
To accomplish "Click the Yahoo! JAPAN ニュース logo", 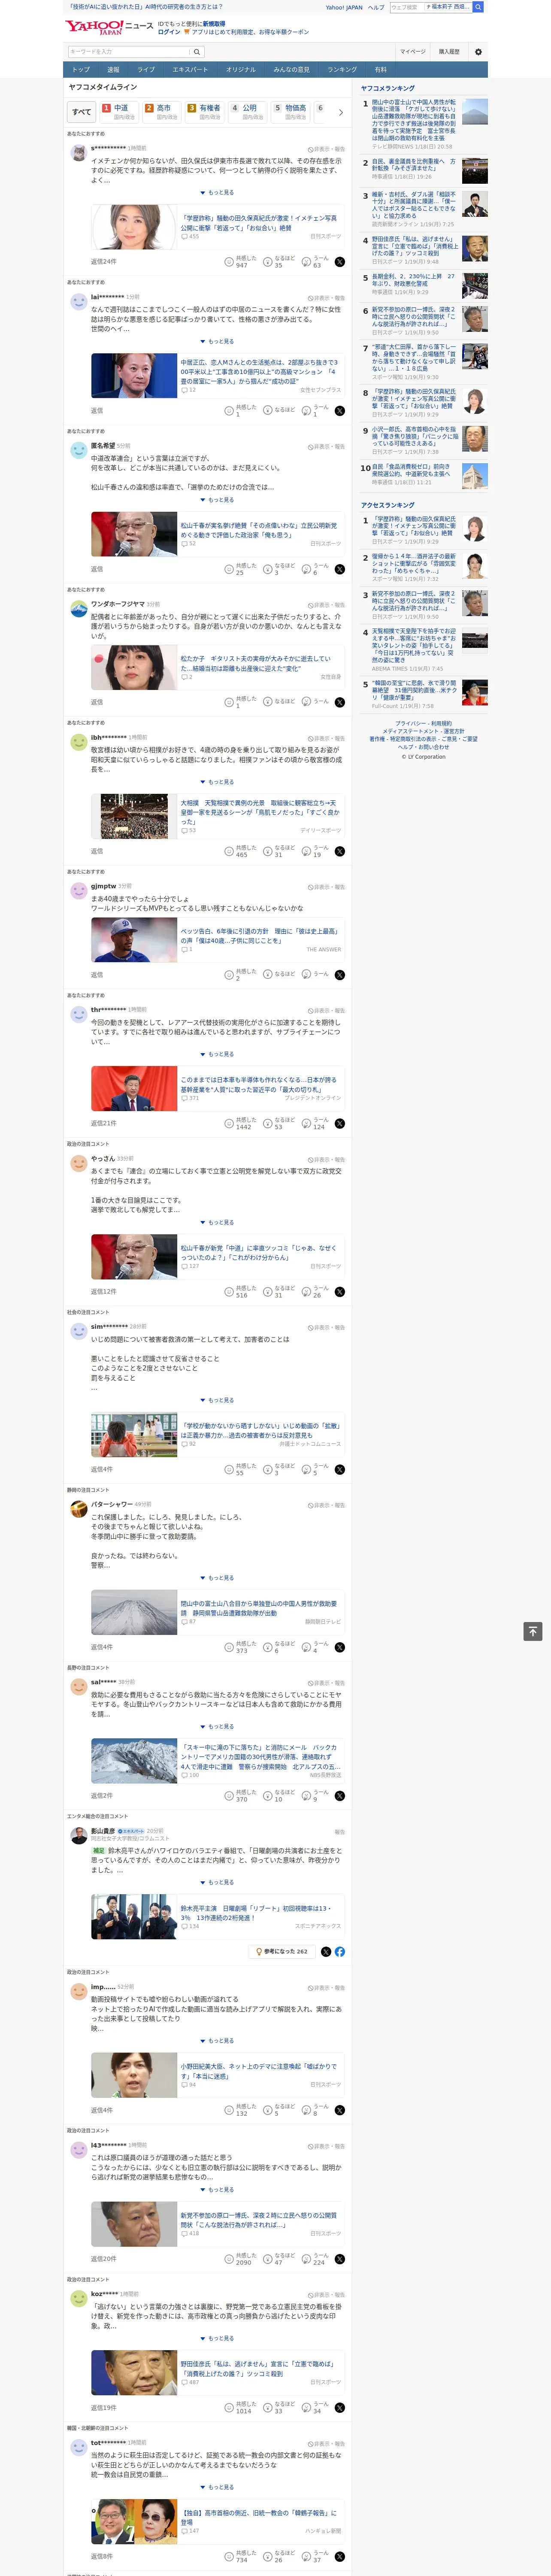I will [x=108, y=27].
